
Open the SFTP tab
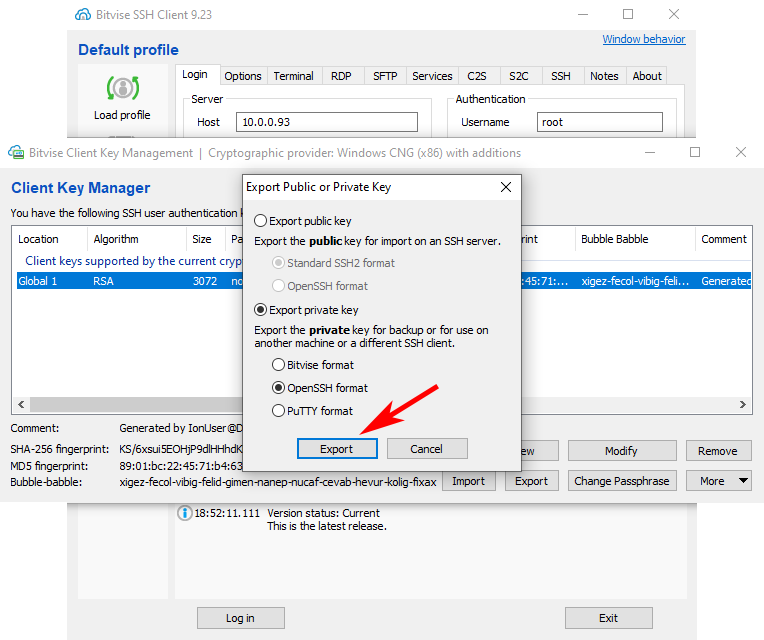click(385, 76)
